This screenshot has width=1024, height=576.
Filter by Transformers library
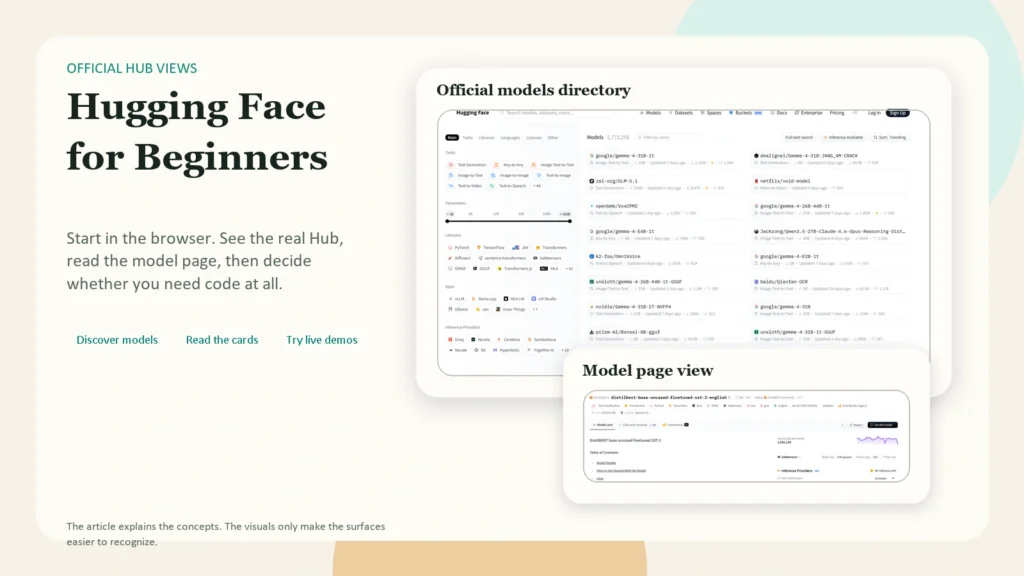point(552,248)
